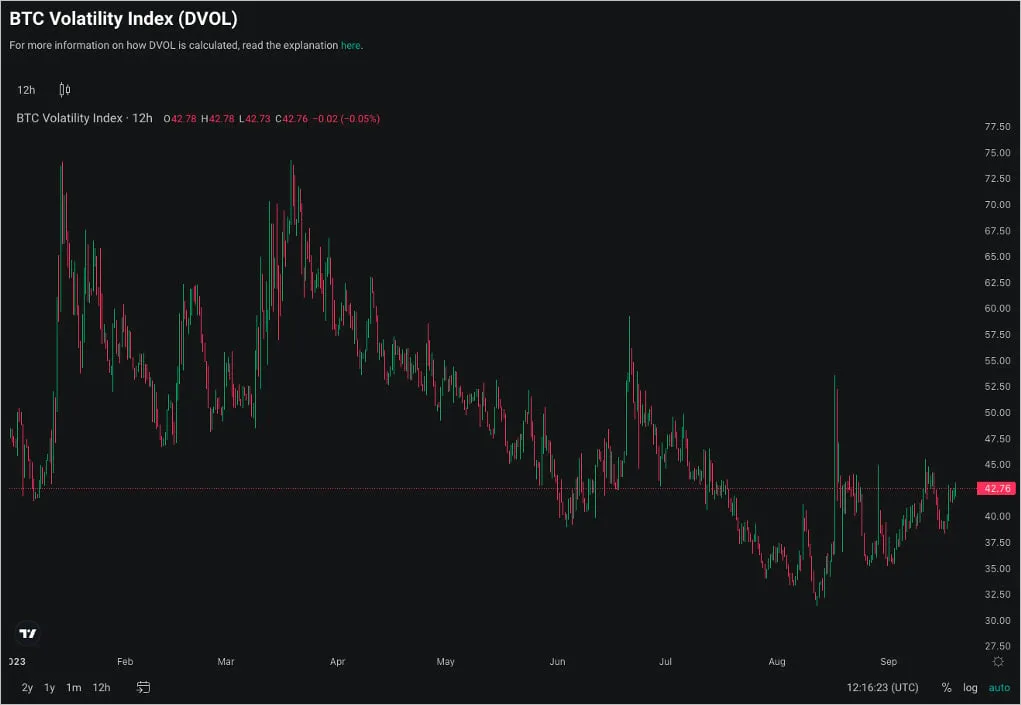Open chart settings gear icon

998,662
